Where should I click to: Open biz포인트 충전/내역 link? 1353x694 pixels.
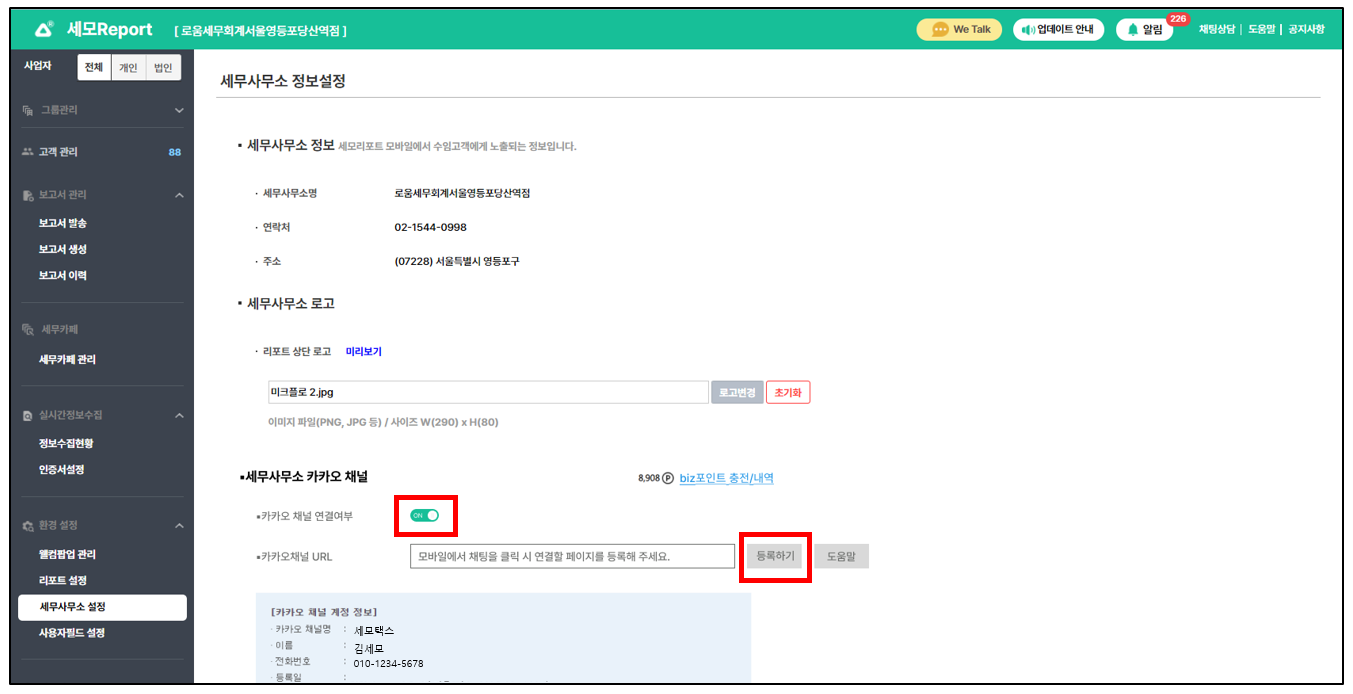pyautogui.click(x=726, y=478)
